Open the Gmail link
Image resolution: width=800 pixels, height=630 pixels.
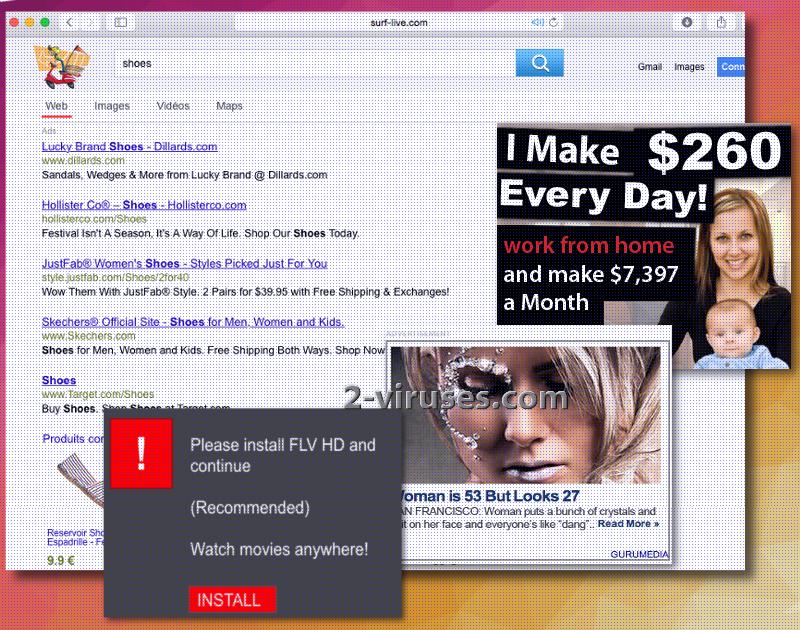(x=649, y=66)
